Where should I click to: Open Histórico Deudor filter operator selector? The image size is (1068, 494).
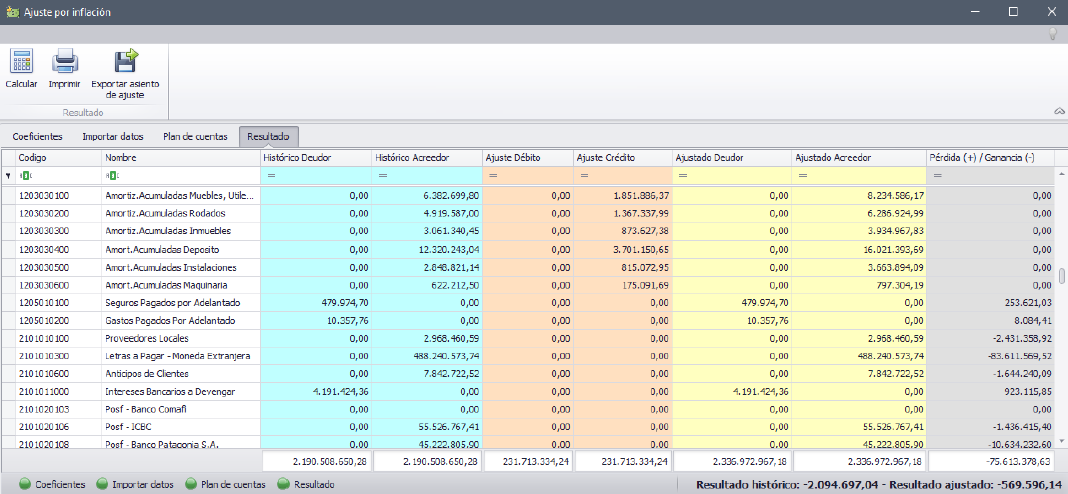(269, 176)
